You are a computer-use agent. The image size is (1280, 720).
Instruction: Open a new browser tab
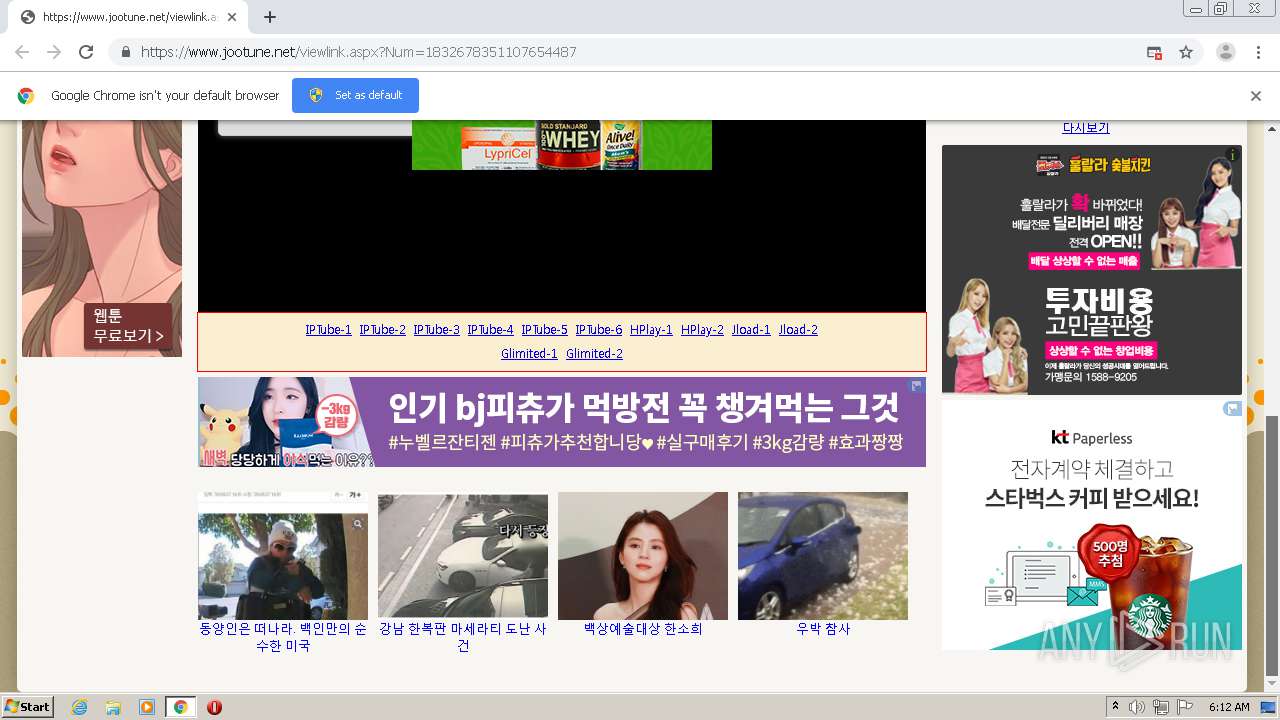point(270,17)
